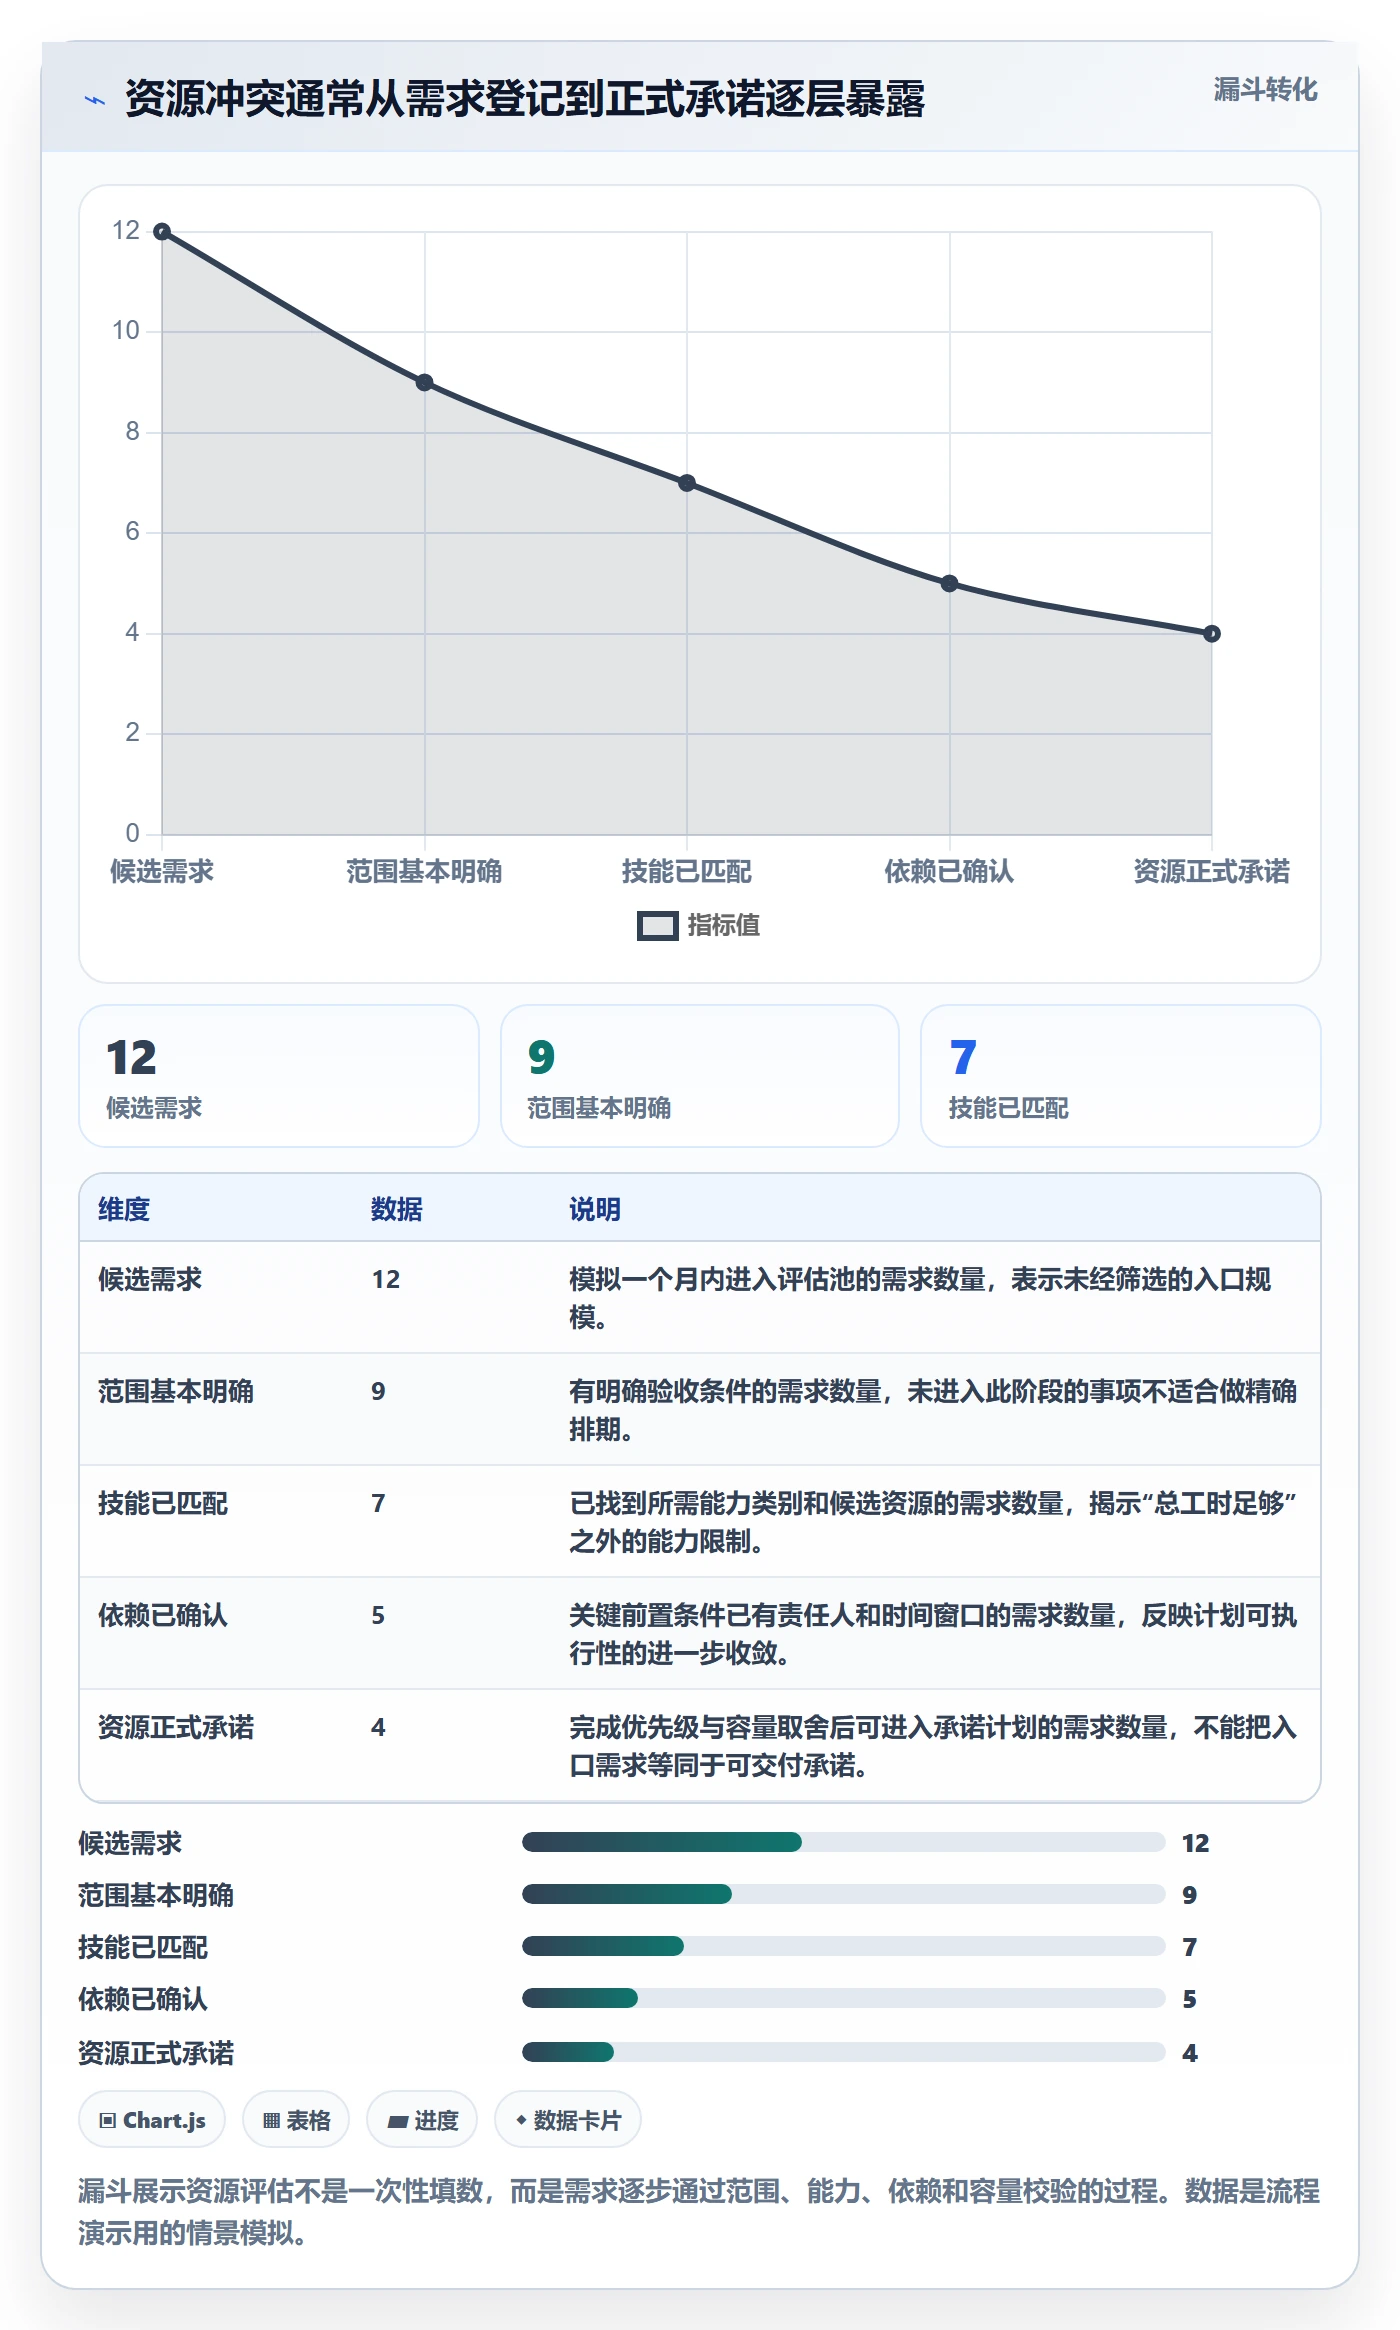Click the lightning icon beside the title

pos(95,100)
